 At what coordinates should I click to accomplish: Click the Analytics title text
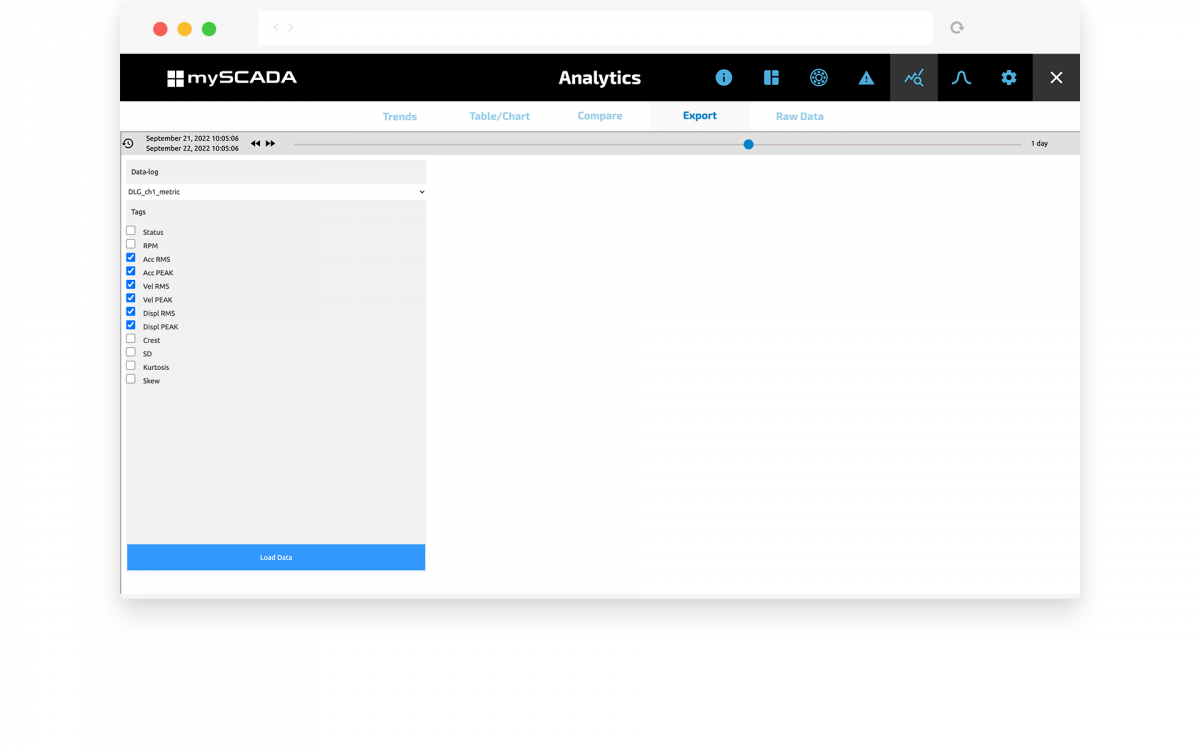(x=600, y=78)
